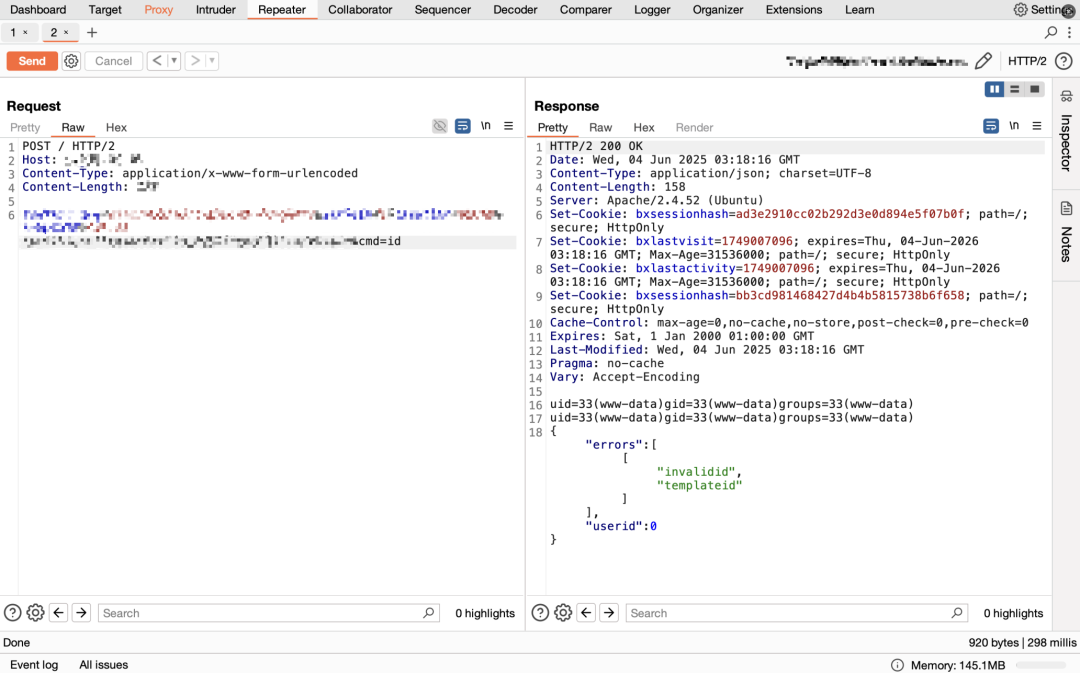This screenshot has height=673, width=1080.
Task: Close Repeater tab 2
Action: pyautogui.click(x=66, y=32)
